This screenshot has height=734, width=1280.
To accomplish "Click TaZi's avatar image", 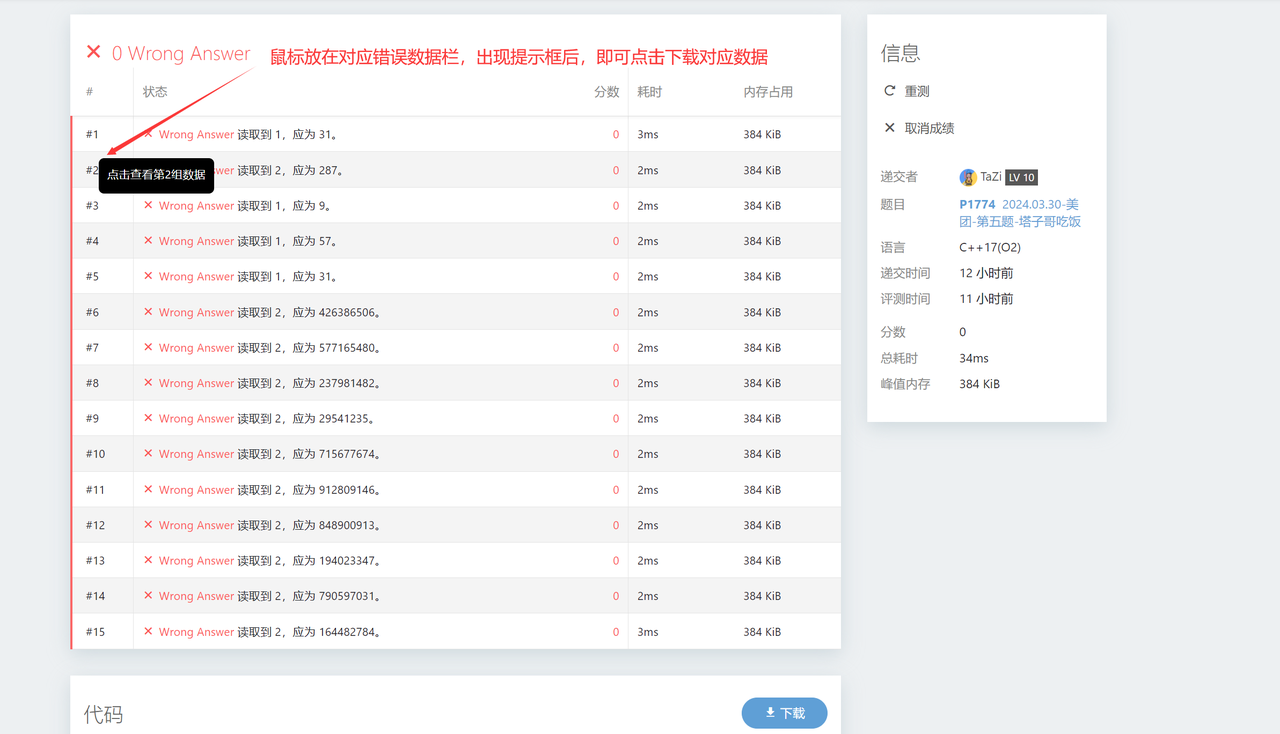I will pyautogui.click(x=968, y=177).
